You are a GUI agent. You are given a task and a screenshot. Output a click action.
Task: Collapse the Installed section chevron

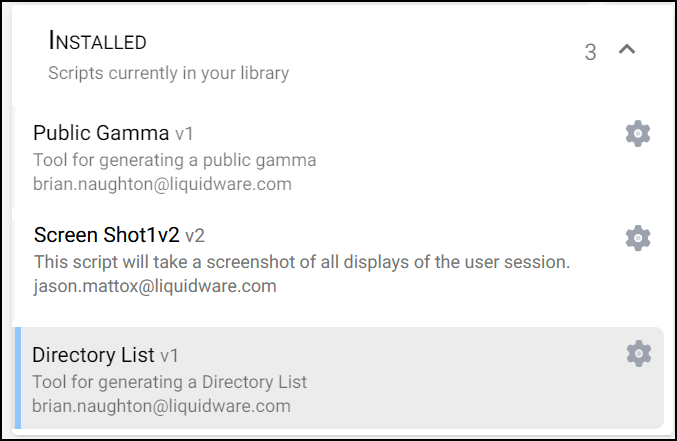pyautogui.click(x=627, y=49)
